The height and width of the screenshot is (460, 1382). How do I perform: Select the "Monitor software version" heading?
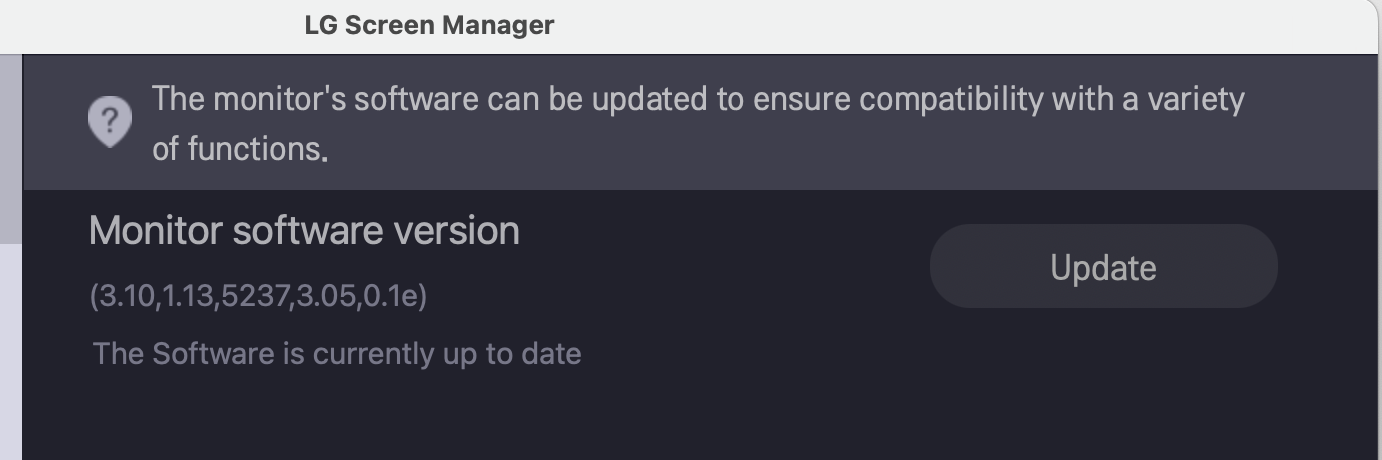tap(304, 231)
